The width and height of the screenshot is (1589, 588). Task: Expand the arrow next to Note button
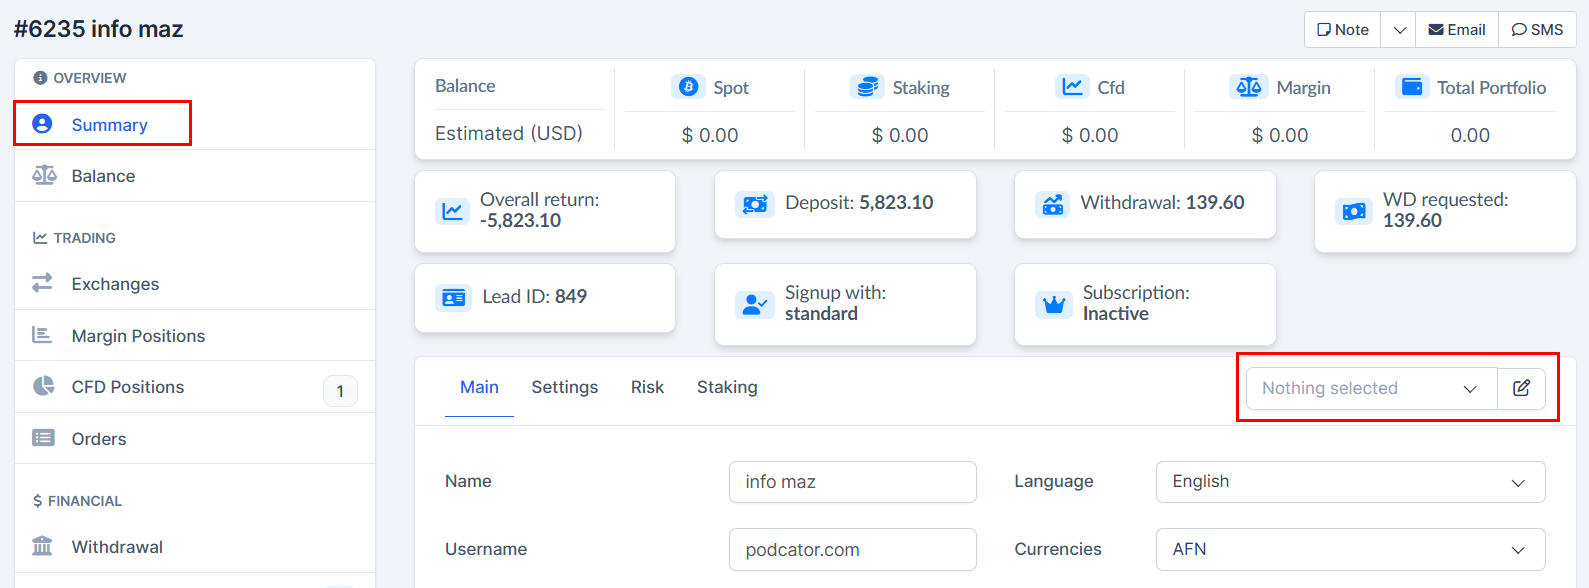pos(1399,30)
